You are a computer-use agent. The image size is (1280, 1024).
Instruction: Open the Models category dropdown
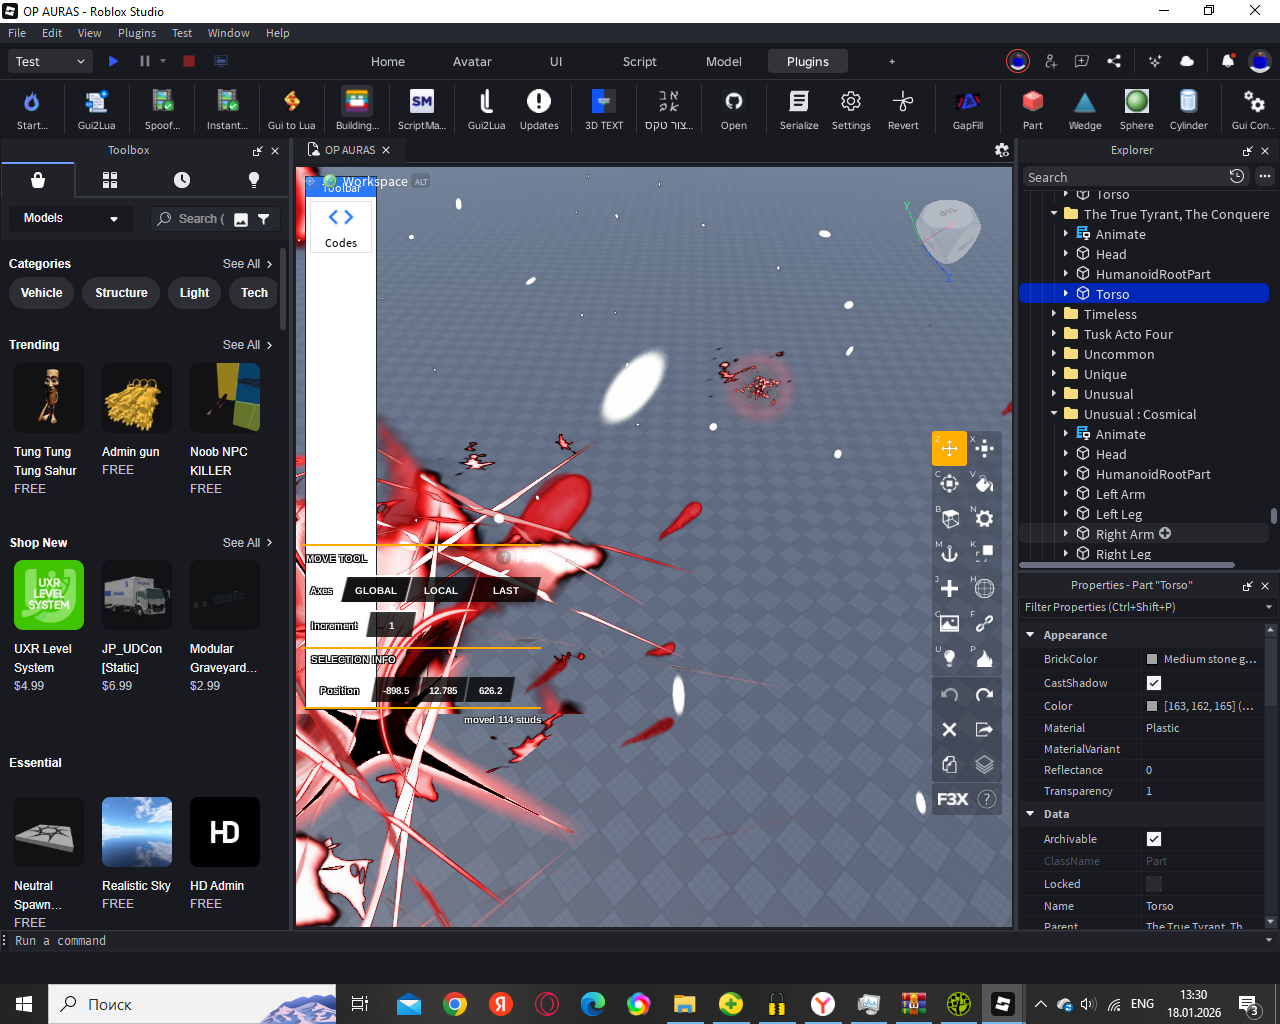point(71,218)
